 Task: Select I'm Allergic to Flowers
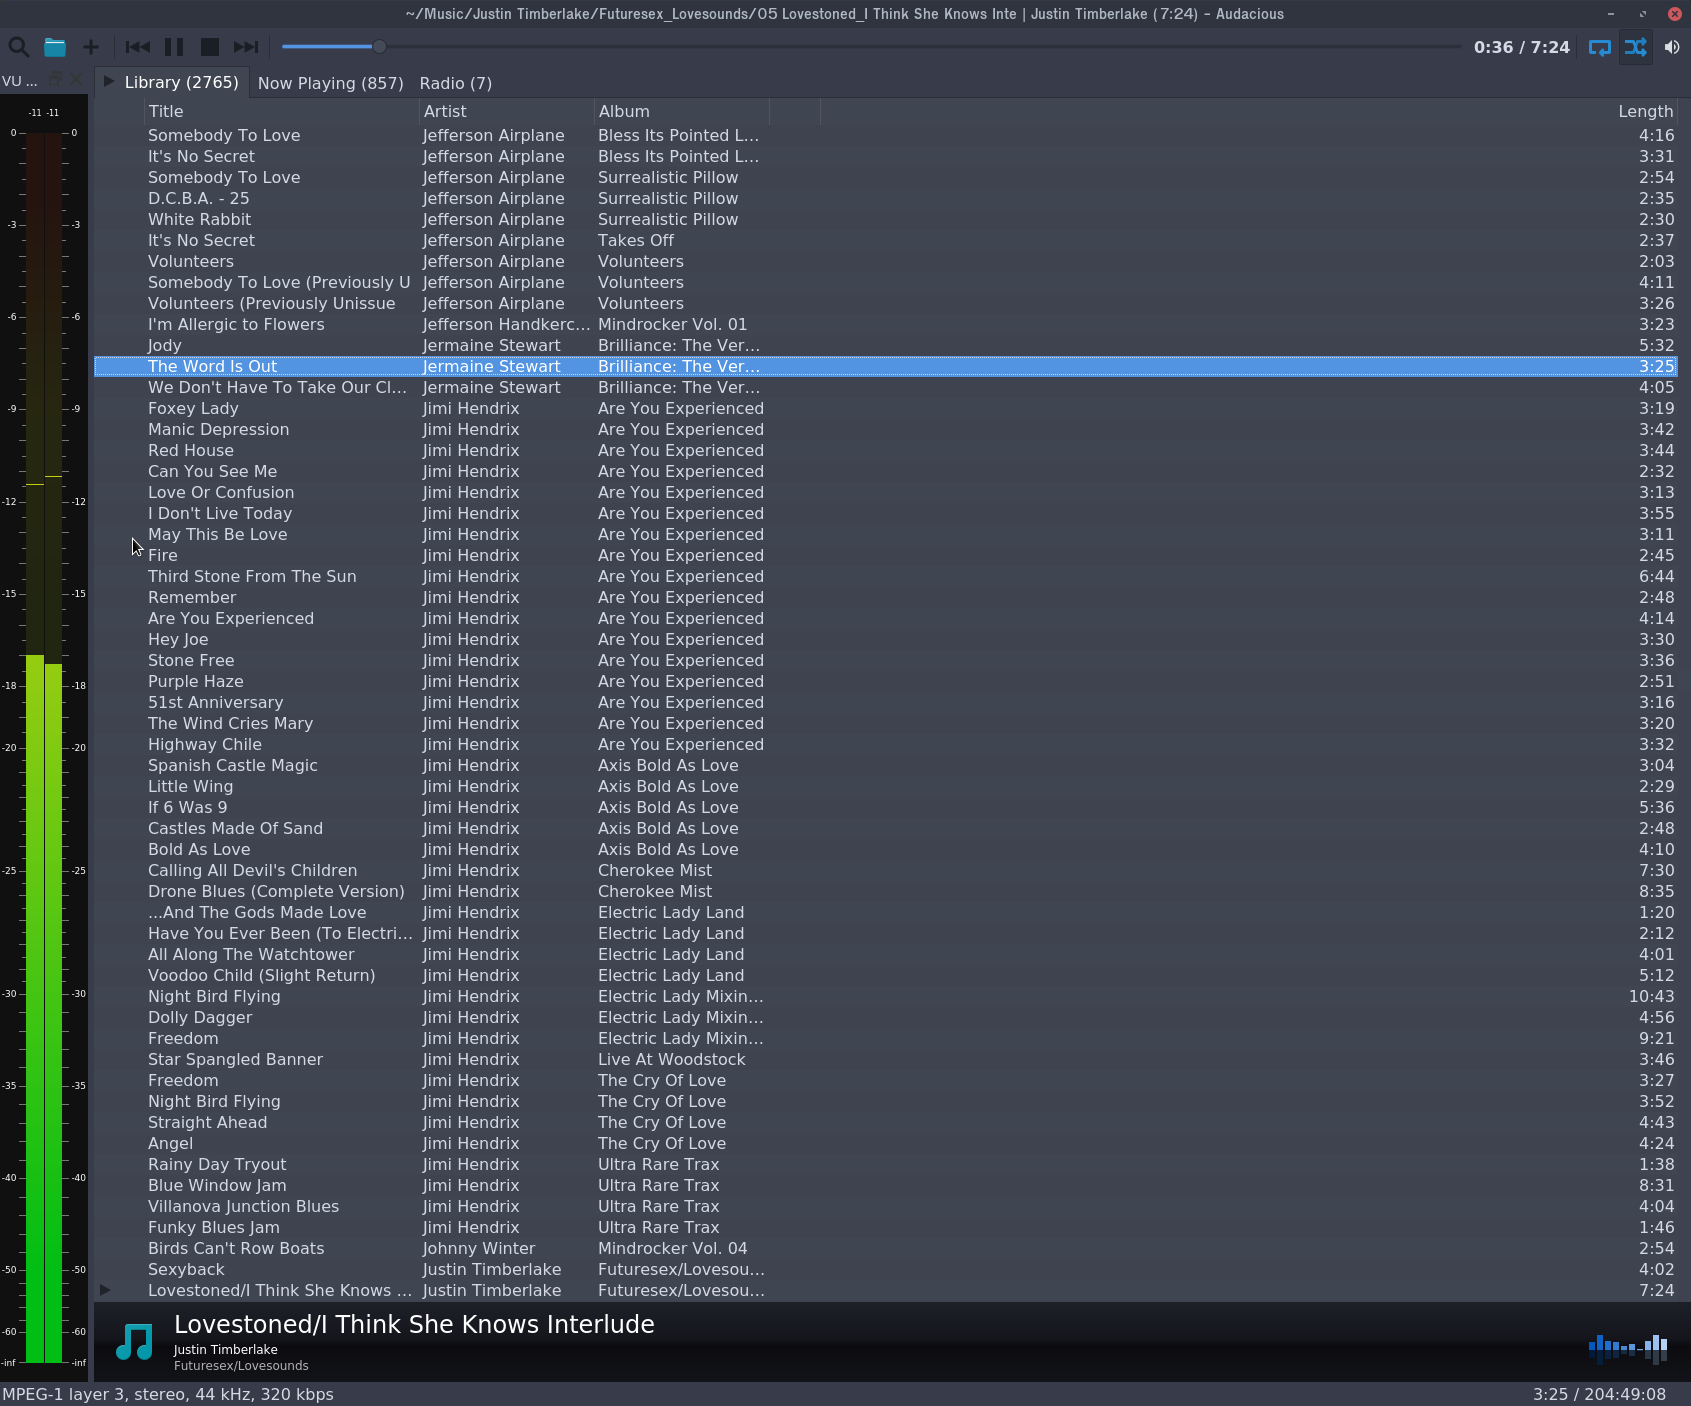pyautogui.click(x=886, y=324)
